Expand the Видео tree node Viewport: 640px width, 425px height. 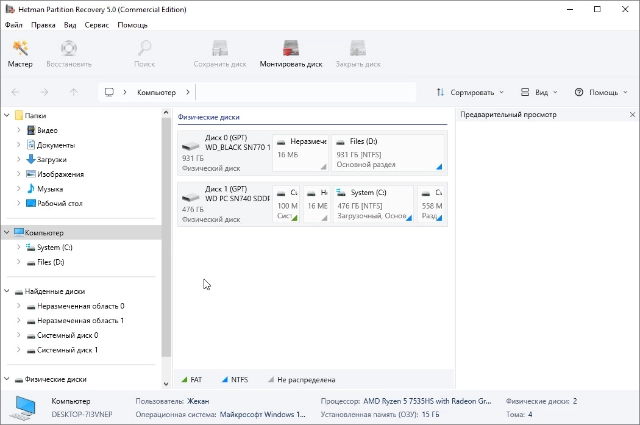coord(18,130)
